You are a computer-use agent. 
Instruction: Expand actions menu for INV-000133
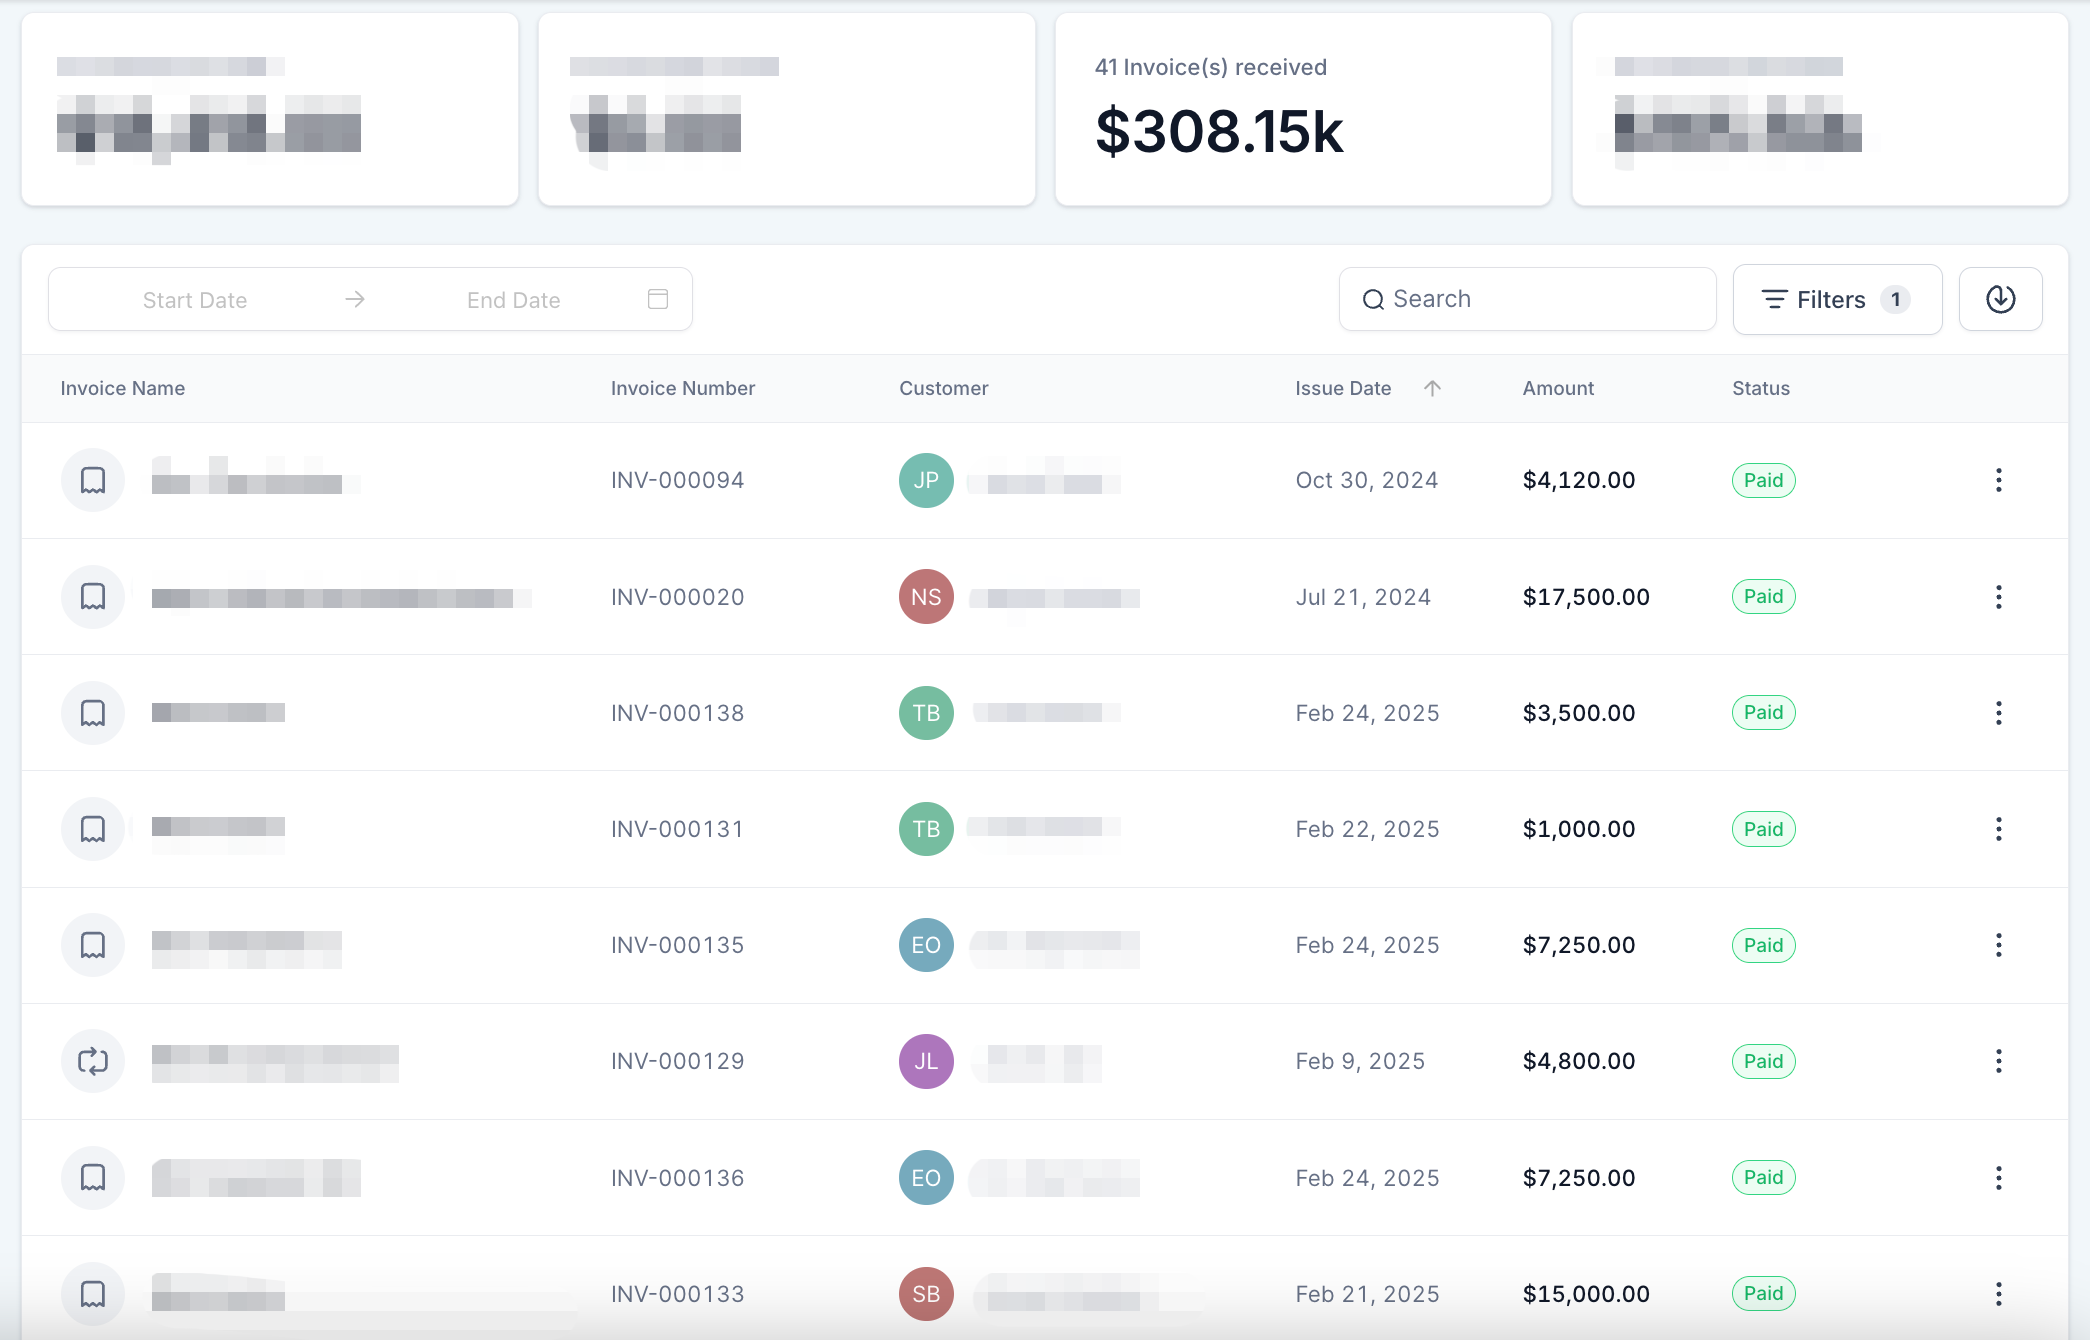pyautogui.click(x=1998, y=1294)
